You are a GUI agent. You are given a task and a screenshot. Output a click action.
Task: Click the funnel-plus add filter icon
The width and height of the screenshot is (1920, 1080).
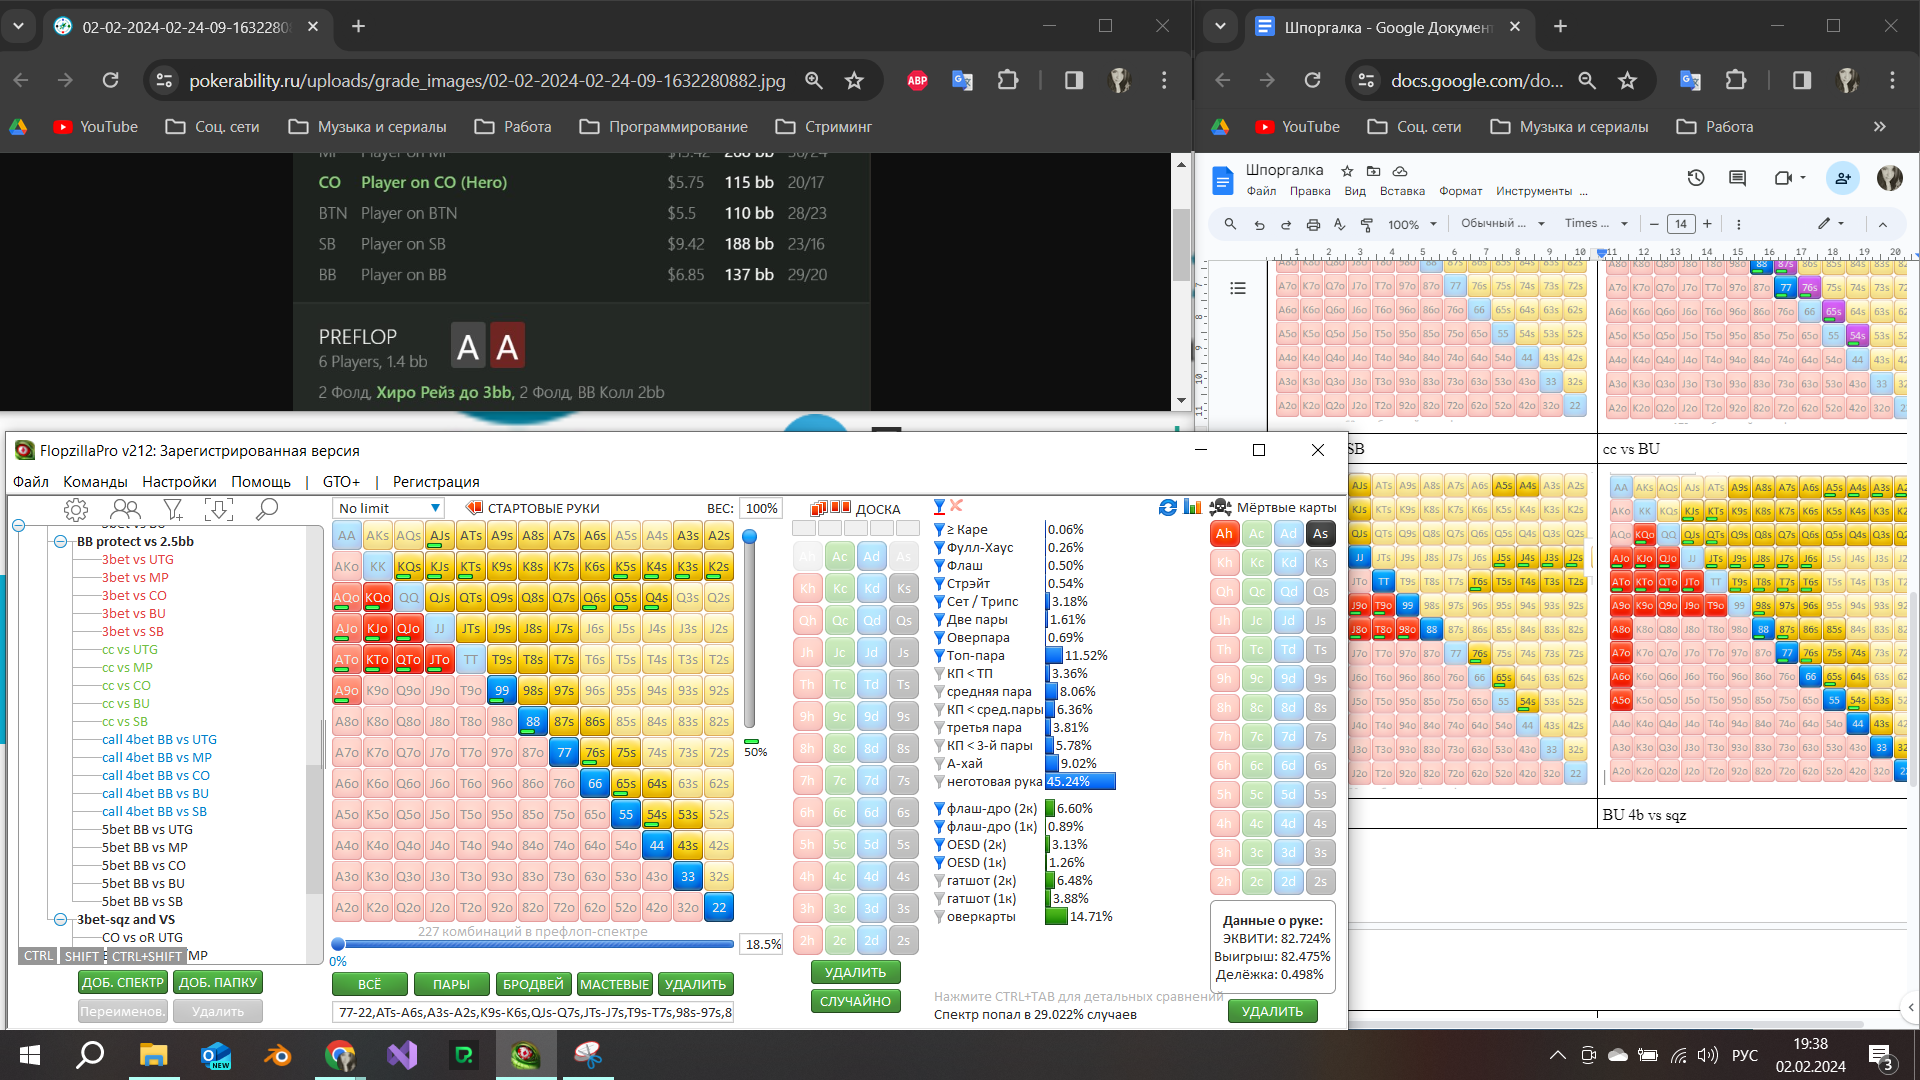(173, 510)
